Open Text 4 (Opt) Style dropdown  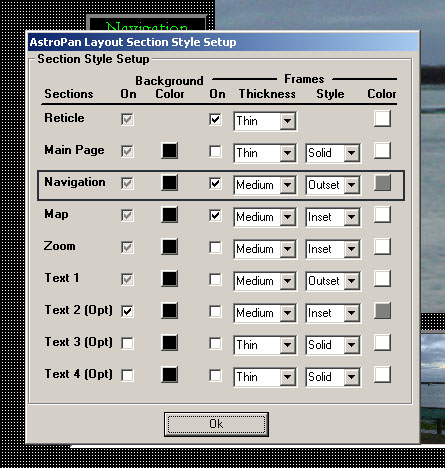333,377
